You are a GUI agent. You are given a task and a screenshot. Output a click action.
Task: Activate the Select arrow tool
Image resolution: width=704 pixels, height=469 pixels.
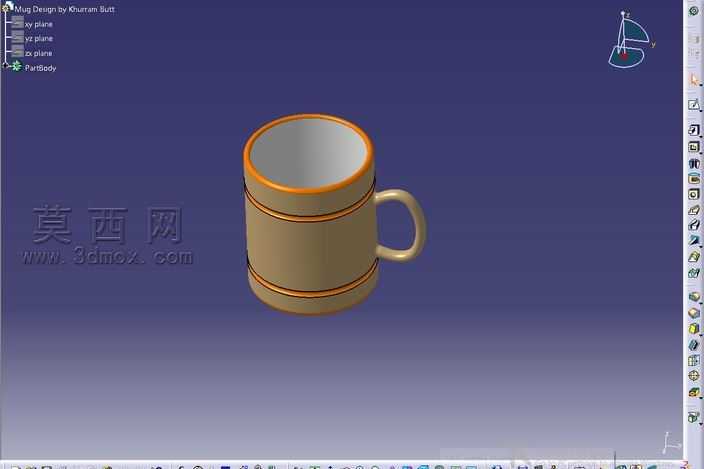click(x=694, y=81)
